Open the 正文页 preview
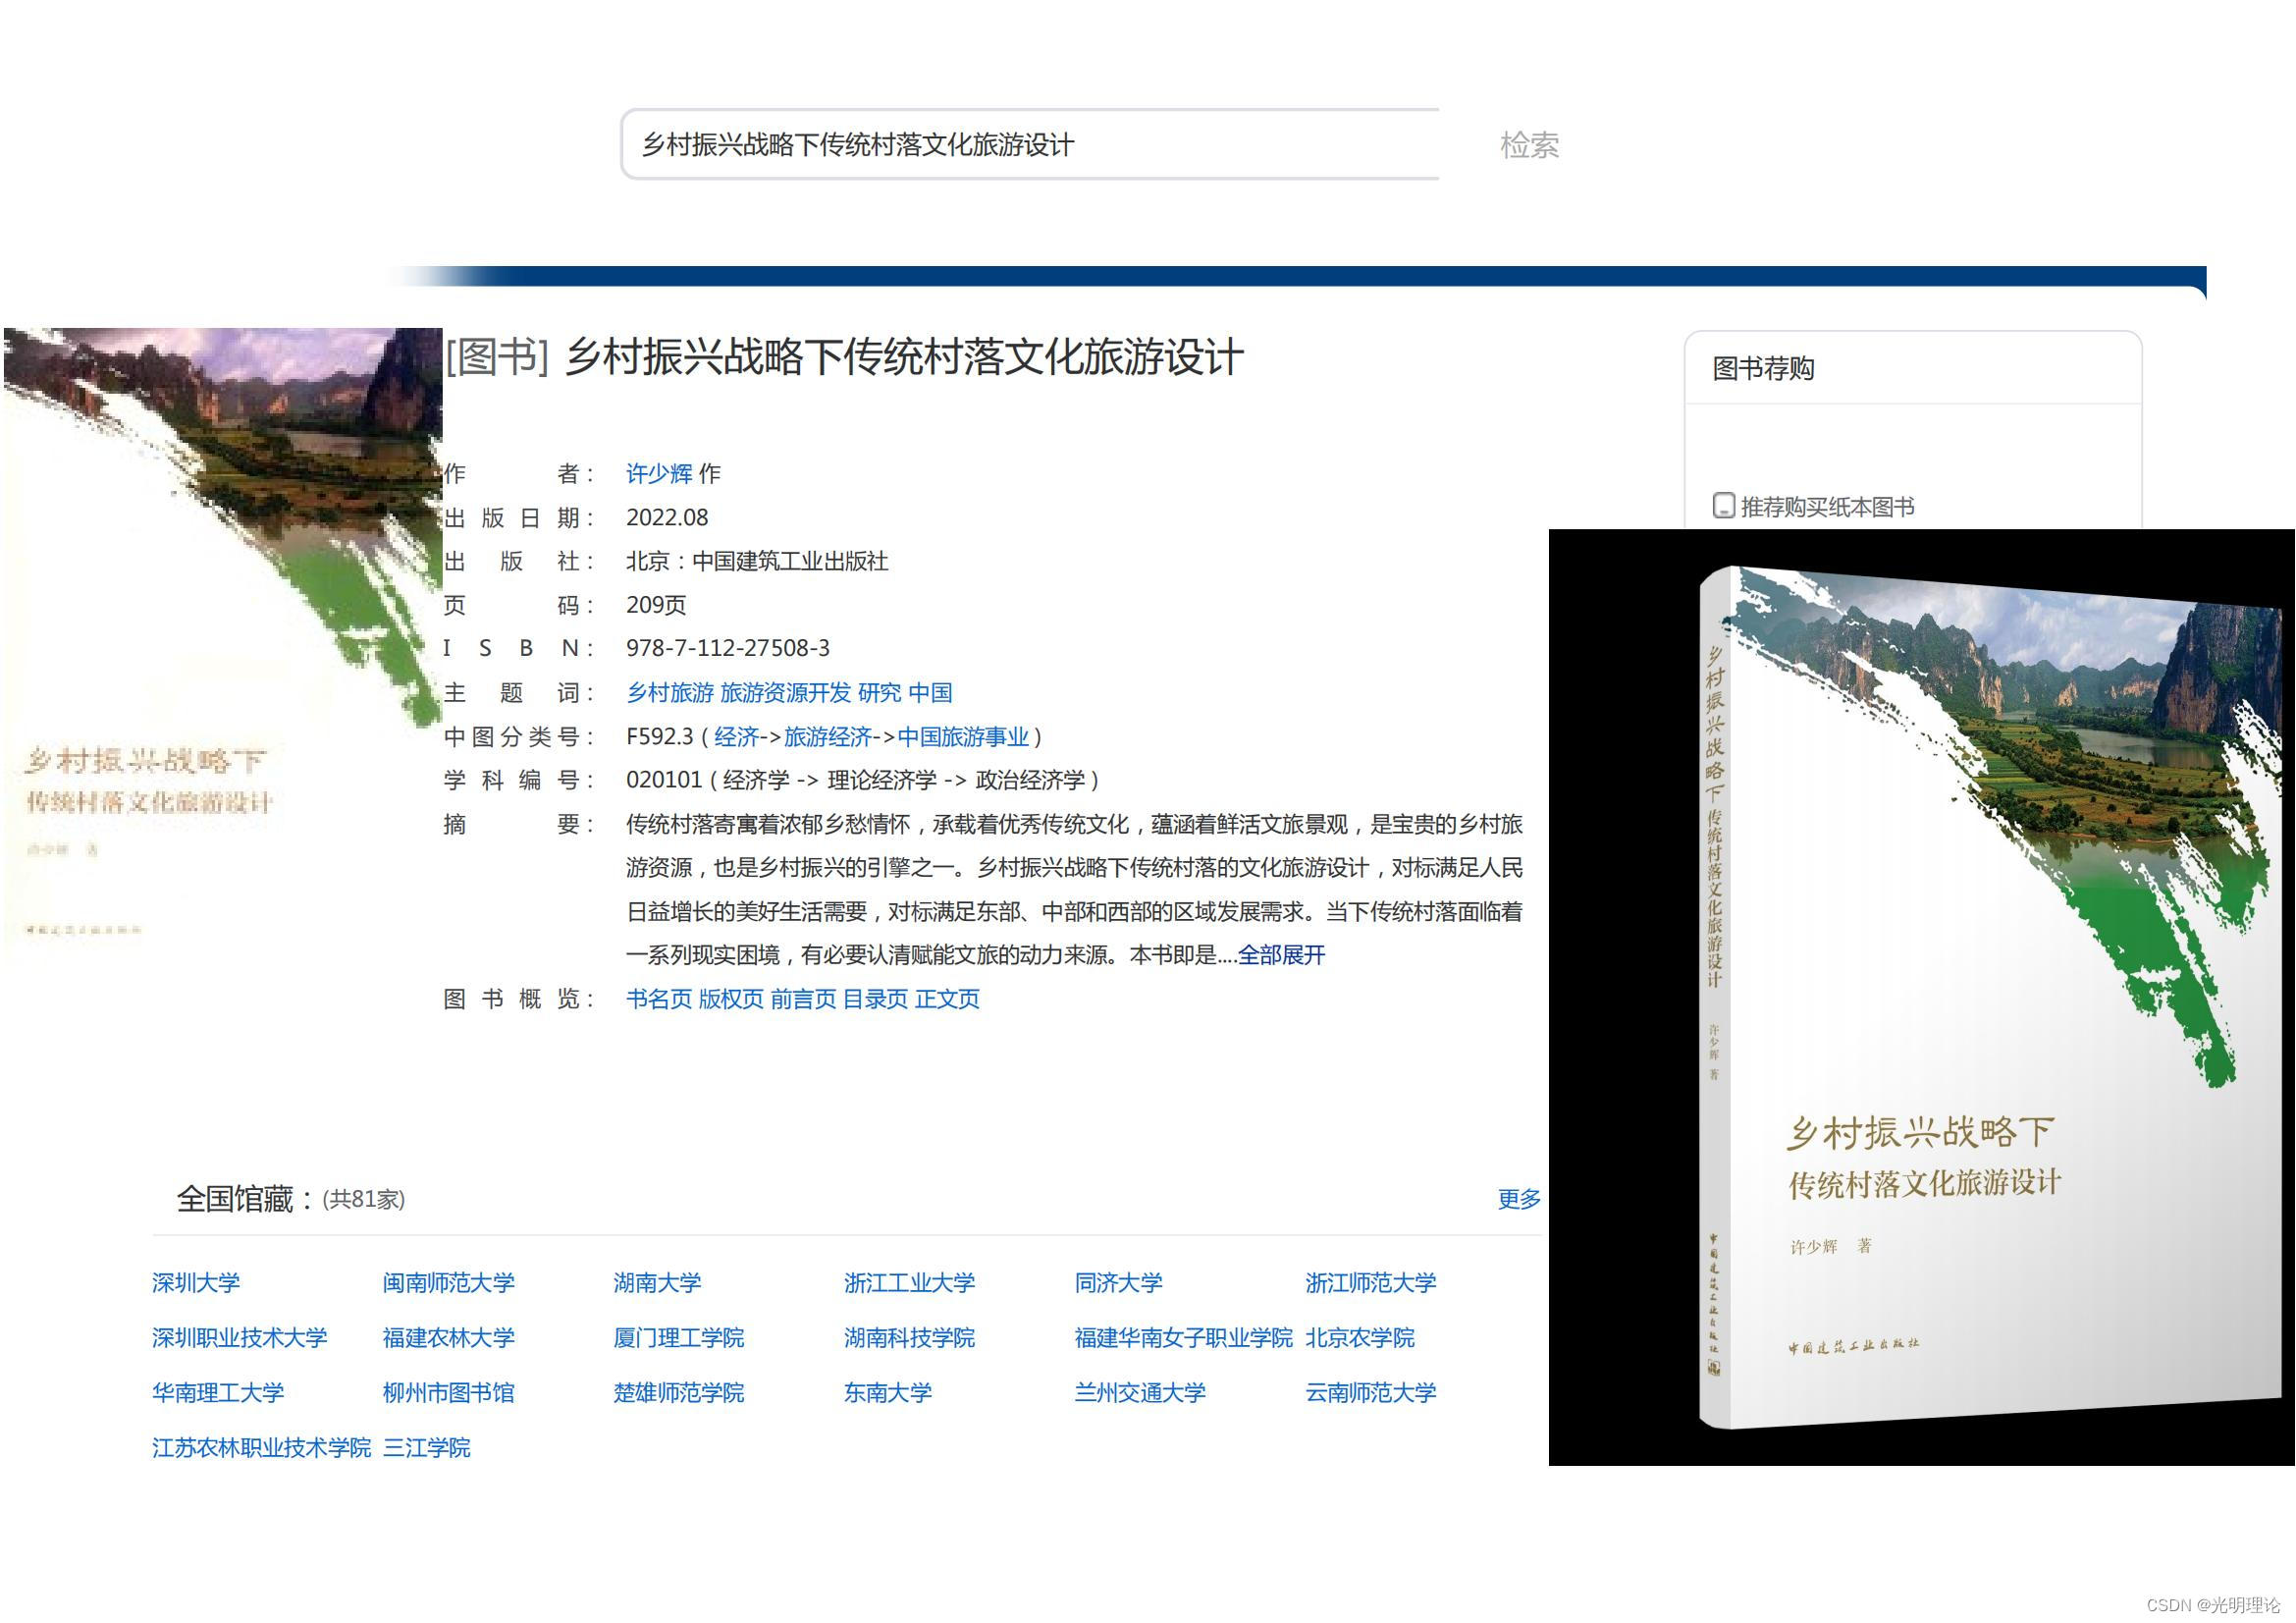2296x1623 pixels. pyautogui.click(x=948, y=998)
